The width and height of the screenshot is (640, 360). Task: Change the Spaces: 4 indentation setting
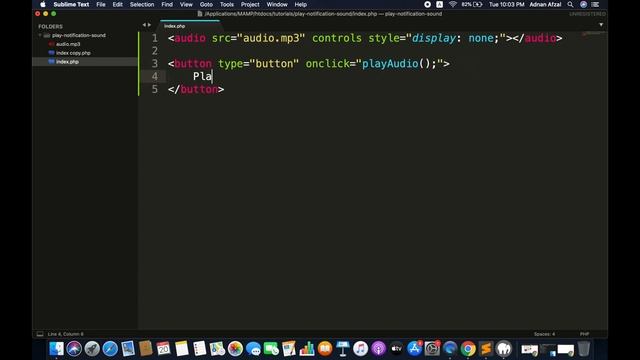[x=544, y=334]
